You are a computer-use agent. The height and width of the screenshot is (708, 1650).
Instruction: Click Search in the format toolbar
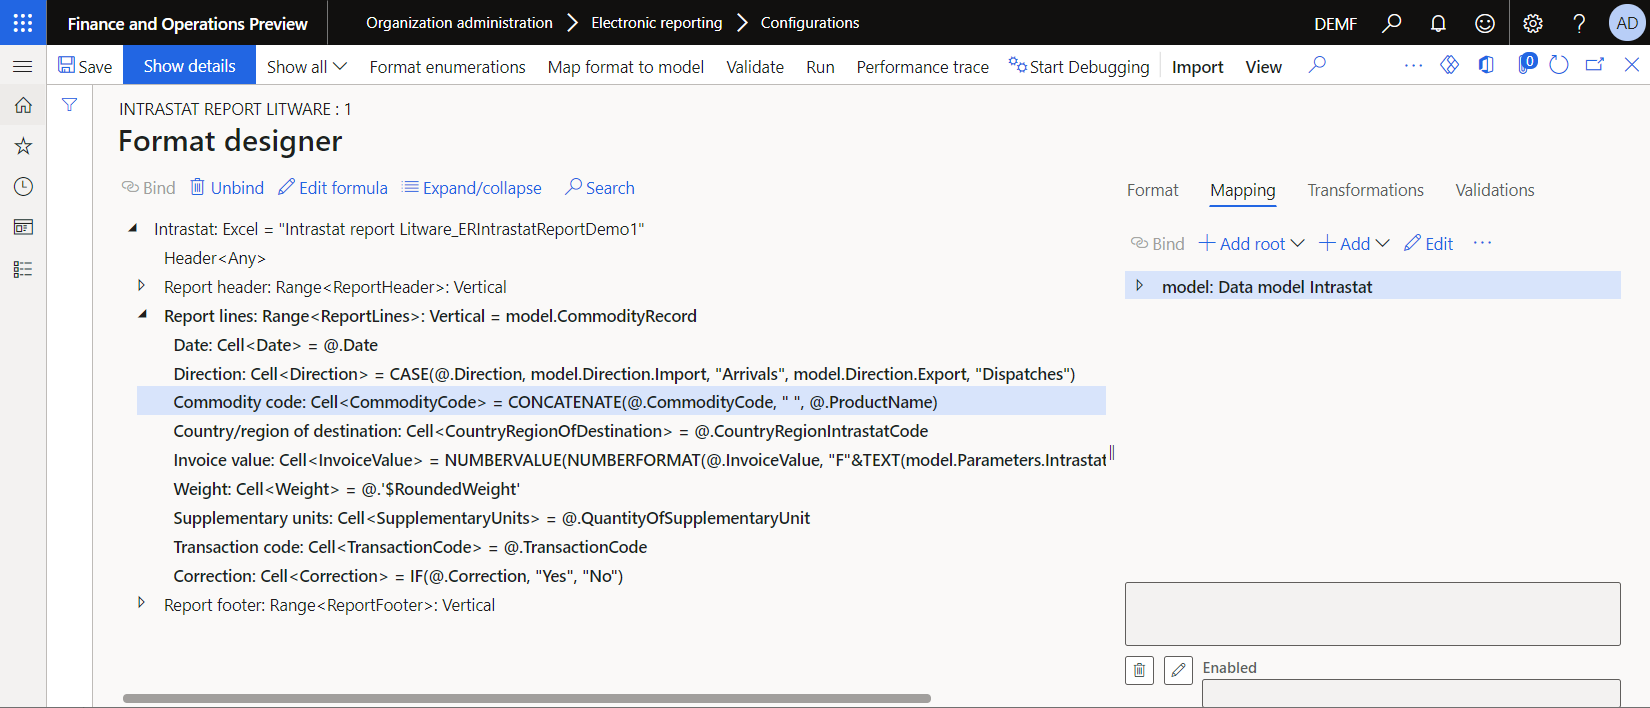[600, 187]
